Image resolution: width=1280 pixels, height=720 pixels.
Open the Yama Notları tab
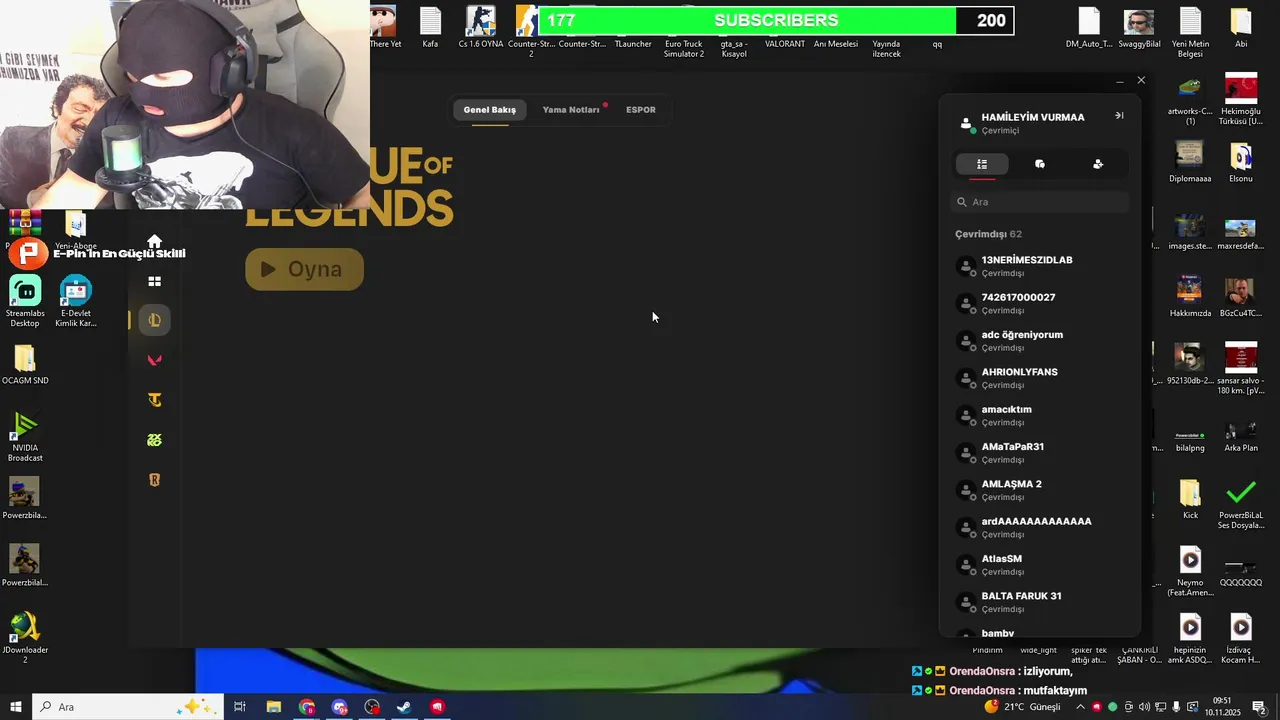tap(571, 110)
